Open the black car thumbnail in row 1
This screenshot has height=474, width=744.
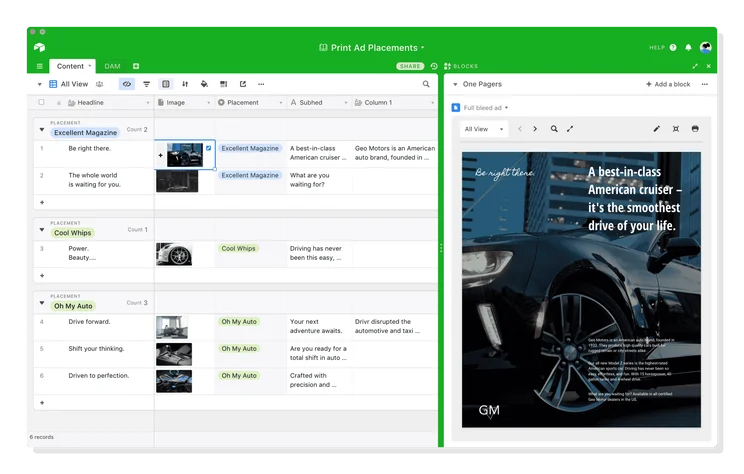click(185, 155)
